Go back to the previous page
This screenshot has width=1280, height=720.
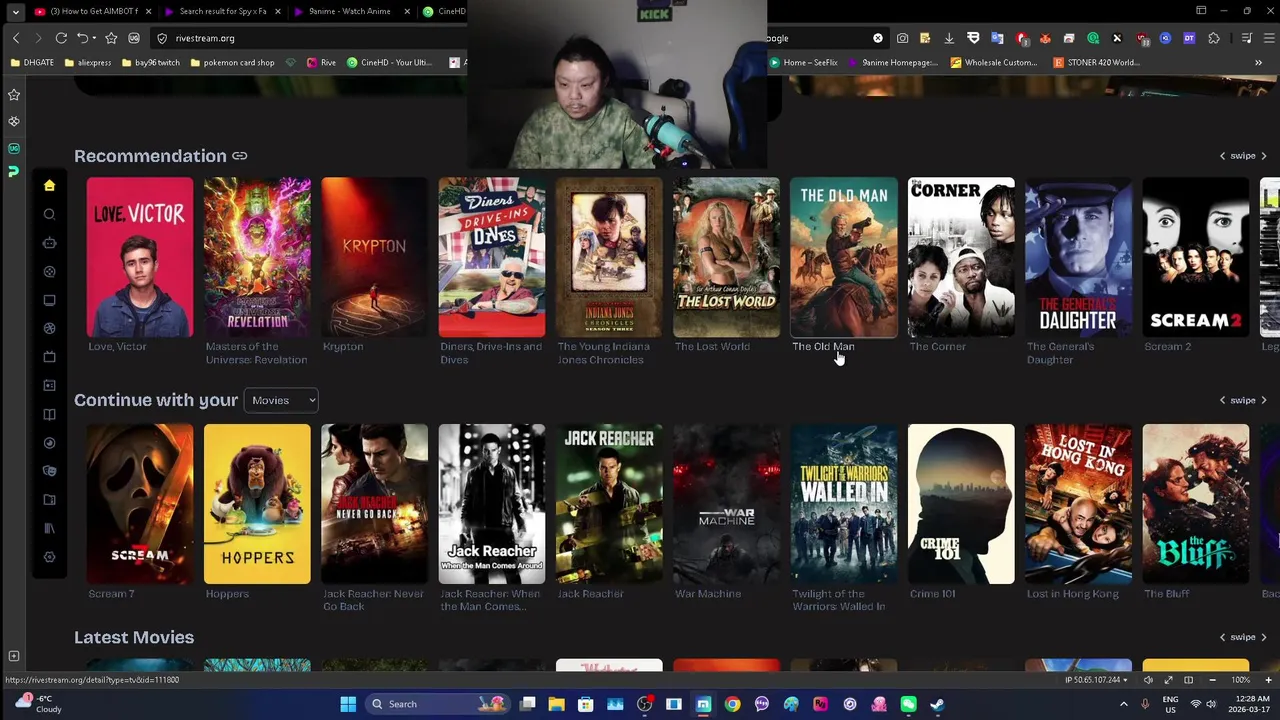[16, 38]
